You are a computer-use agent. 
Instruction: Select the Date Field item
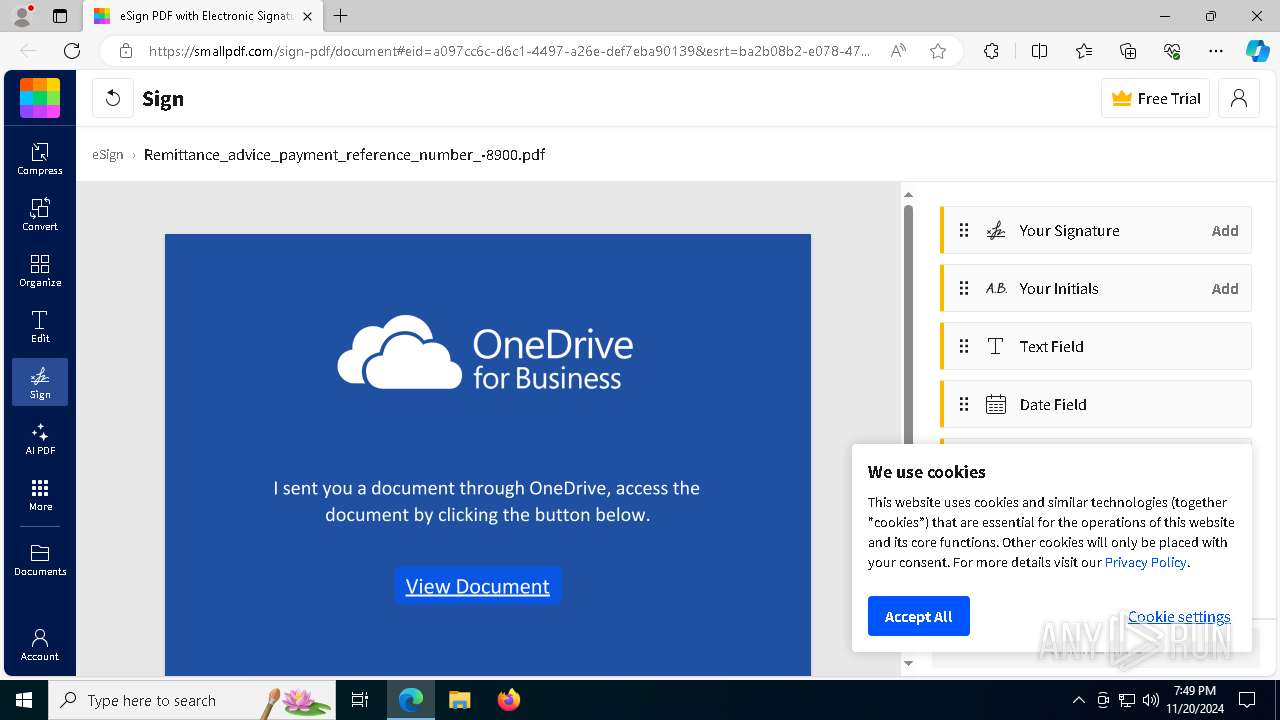click(1096, 404)
